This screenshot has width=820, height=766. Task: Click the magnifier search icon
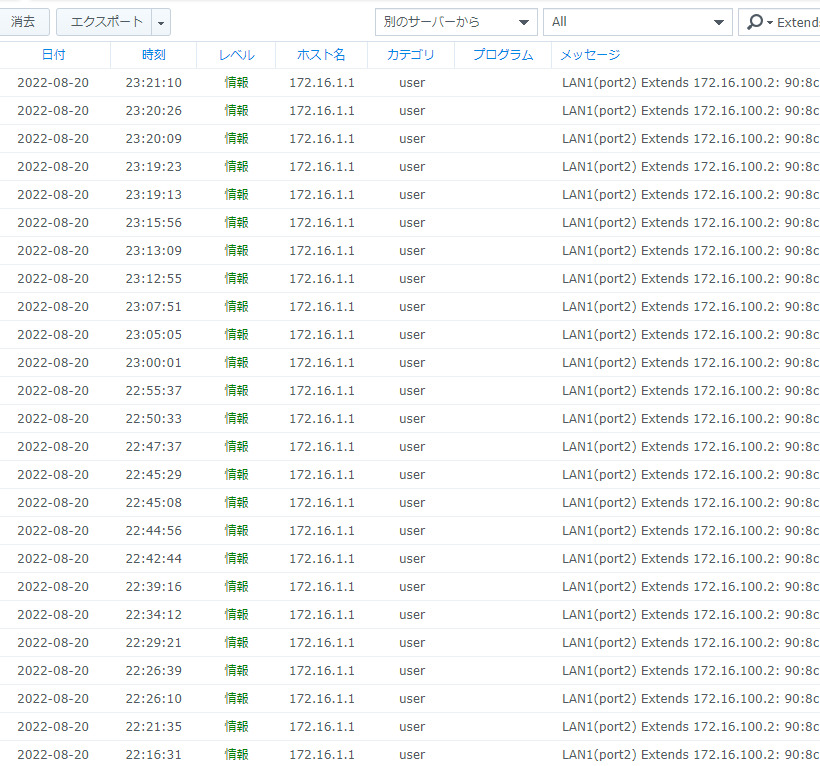757,22
